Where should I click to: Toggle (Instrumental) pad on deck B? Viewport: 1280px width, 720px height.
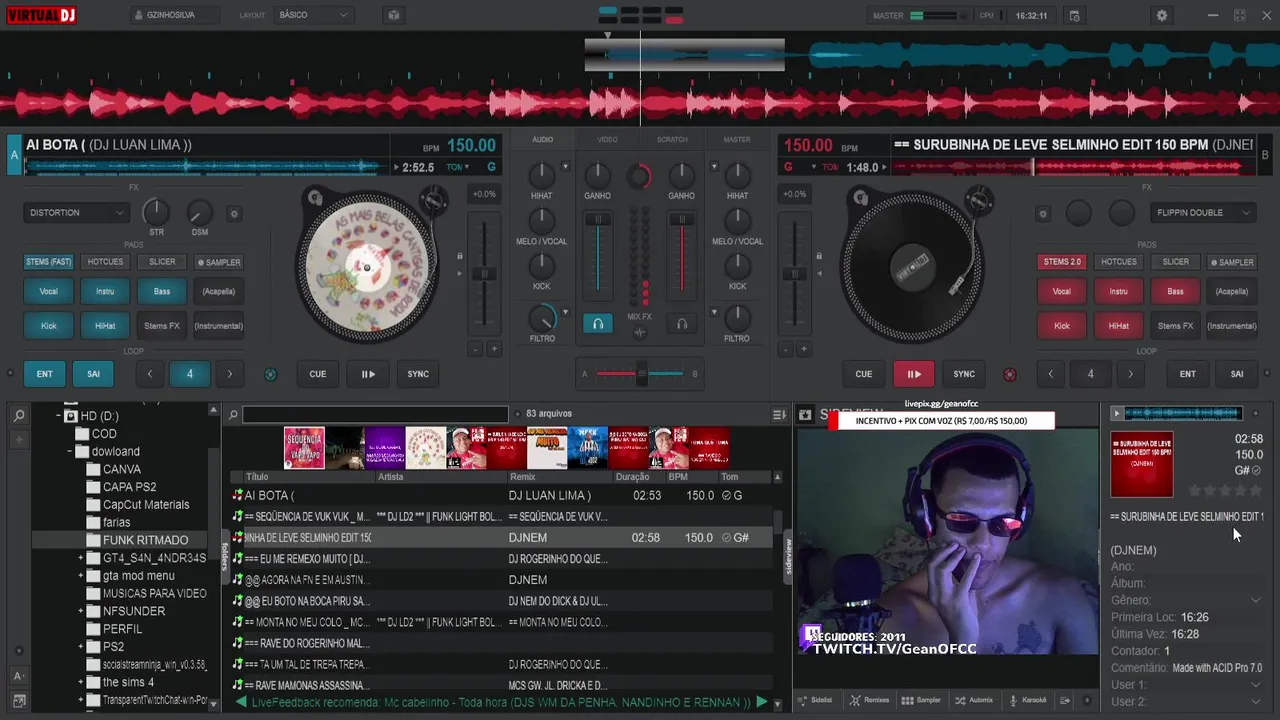(1232, 325)
